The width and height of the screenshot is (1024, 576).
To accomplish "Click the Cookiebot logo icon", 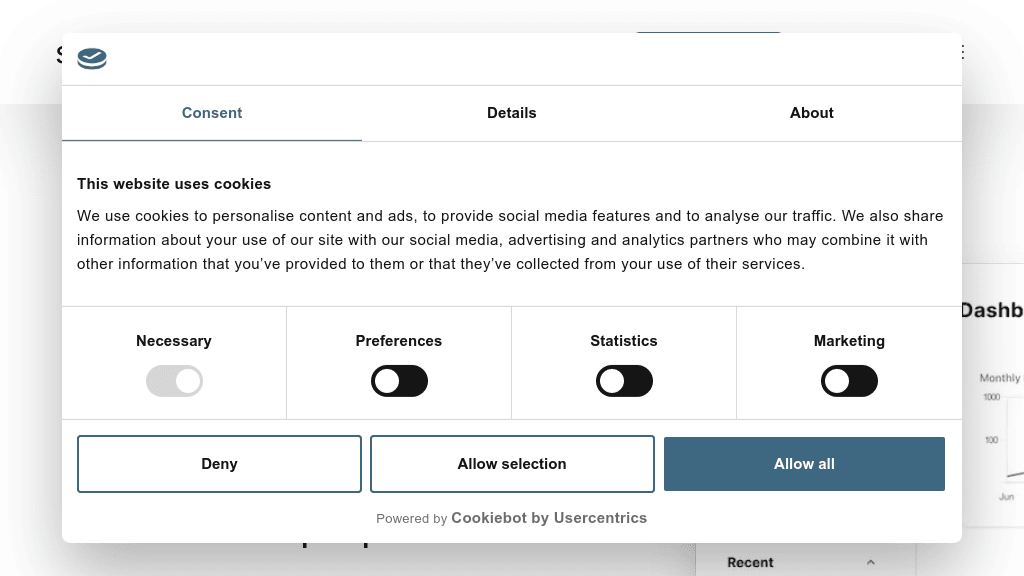I will 92,59.
